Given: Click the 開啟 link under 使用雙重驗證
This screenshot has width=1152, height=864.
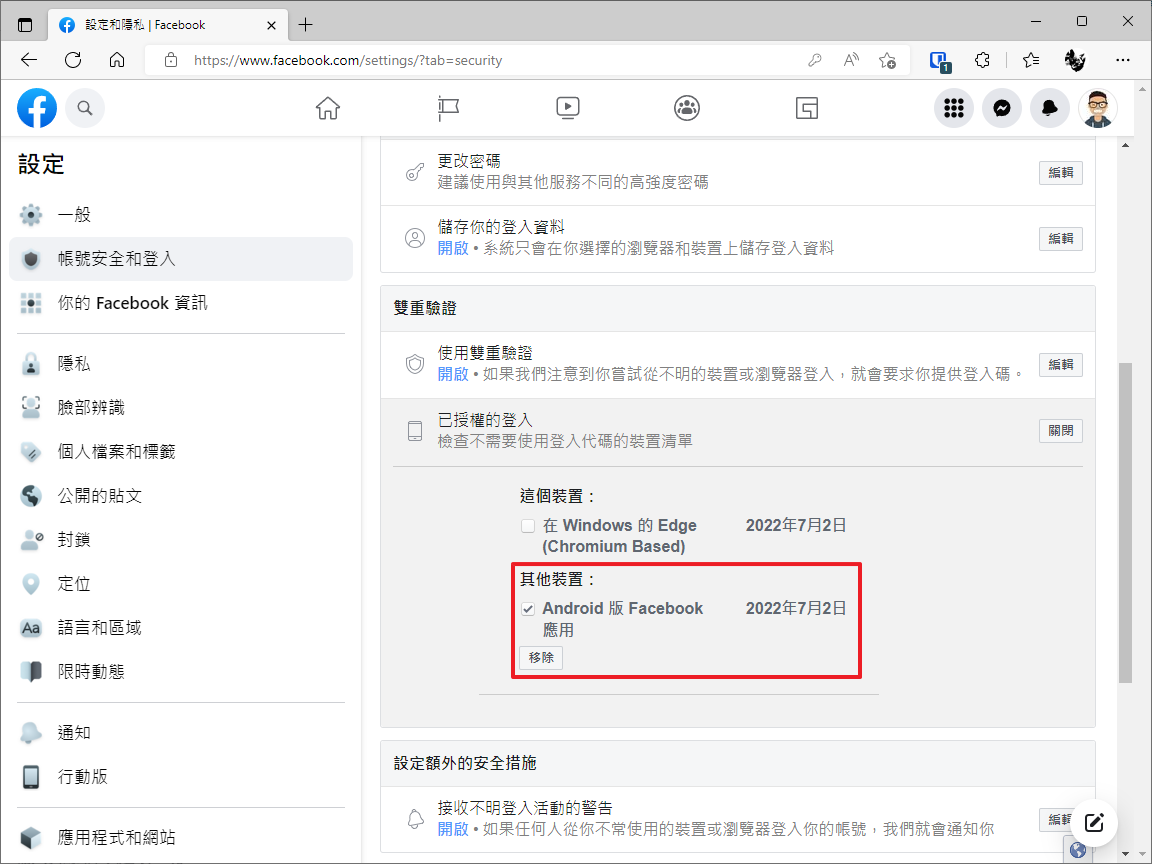Looking at the screenshot, I should [x=453, y=374].
